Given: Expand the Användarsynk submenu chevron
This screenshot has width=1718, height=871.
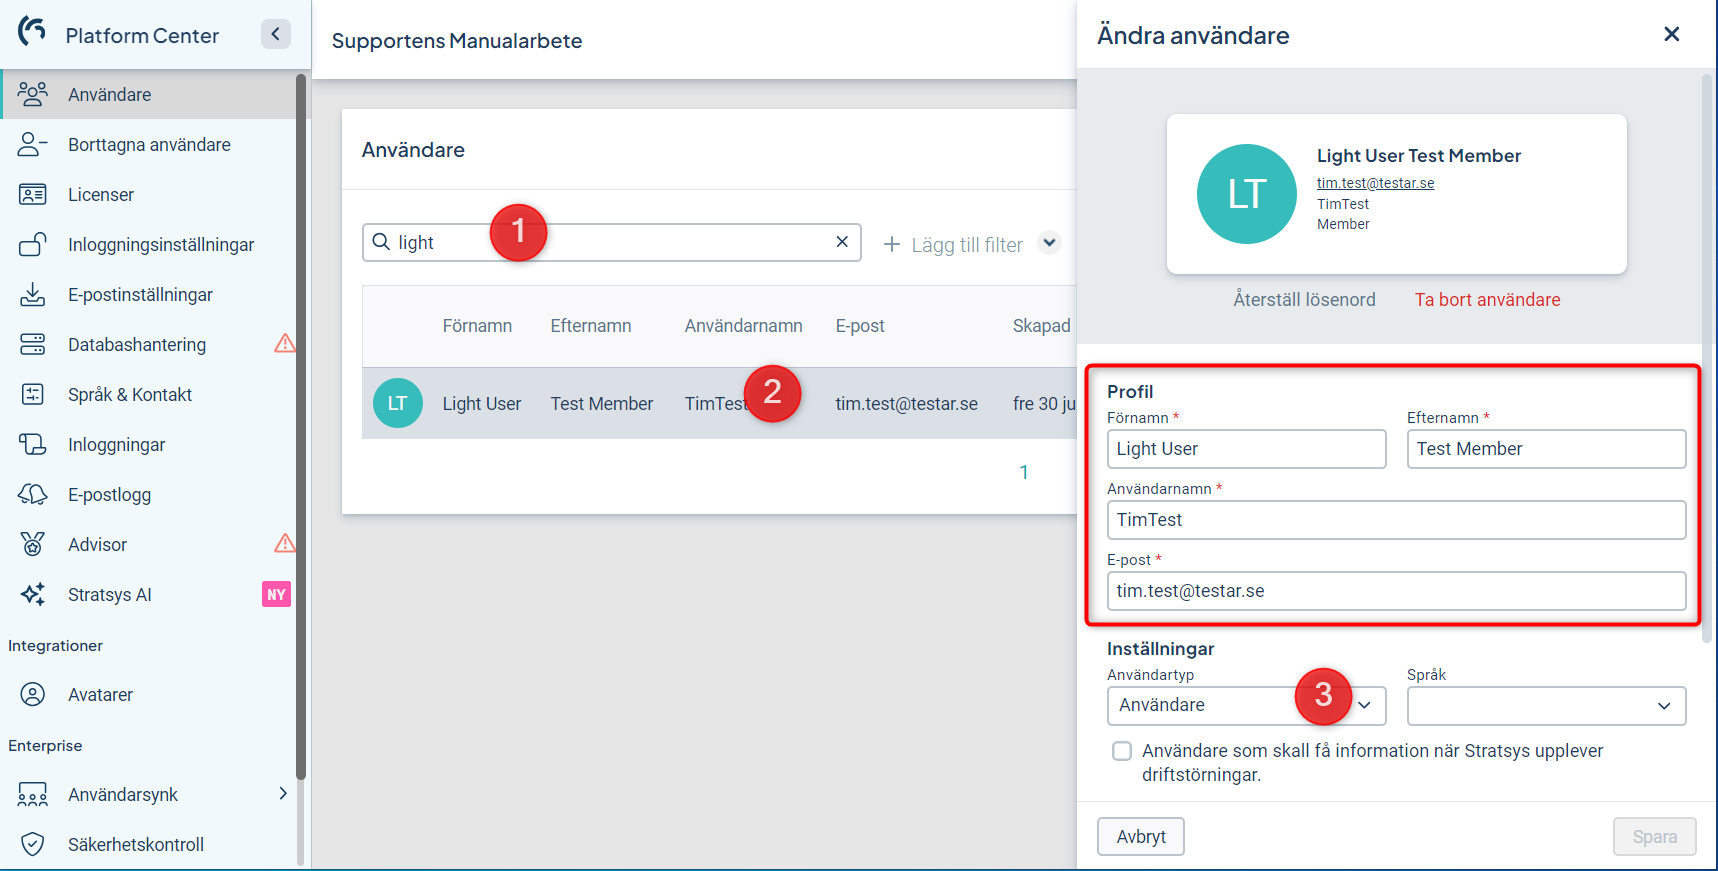Looking at the screenshot, I should click(x=283, y=794).
